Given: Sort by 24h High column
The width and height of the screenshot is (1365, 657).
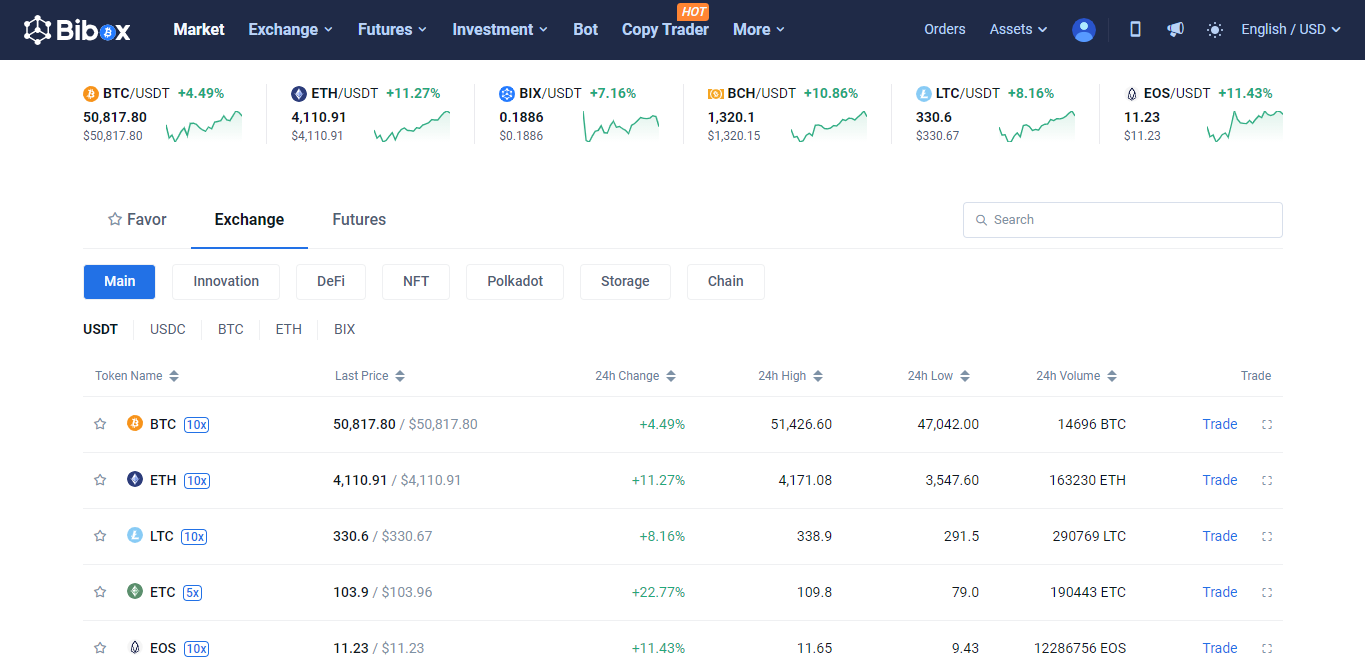Looking at the screenshot, I should tap(791, 376).
